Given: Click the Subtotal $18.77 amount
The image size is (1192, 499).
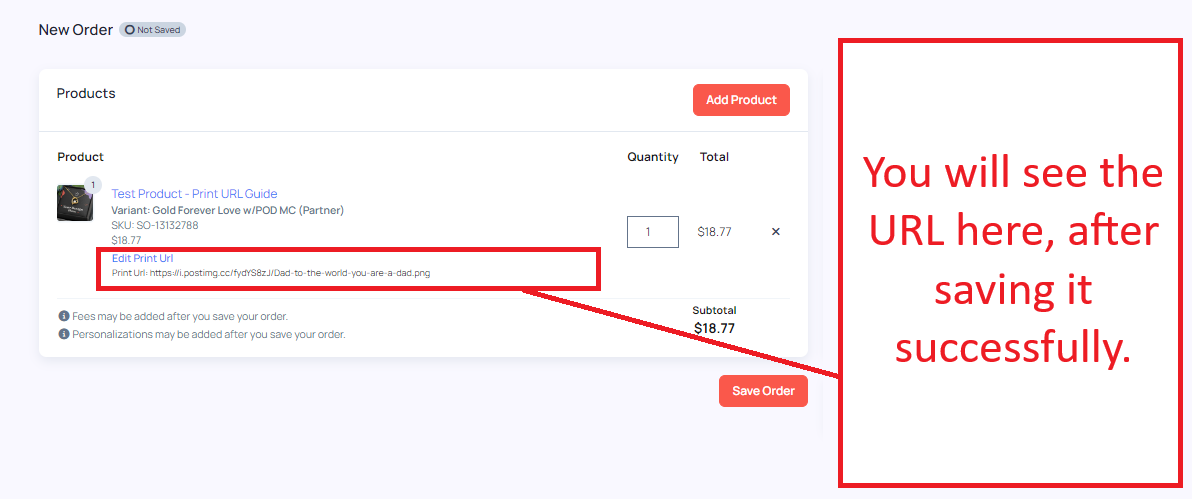Looking at the screenshot, I should pos(715,328).
